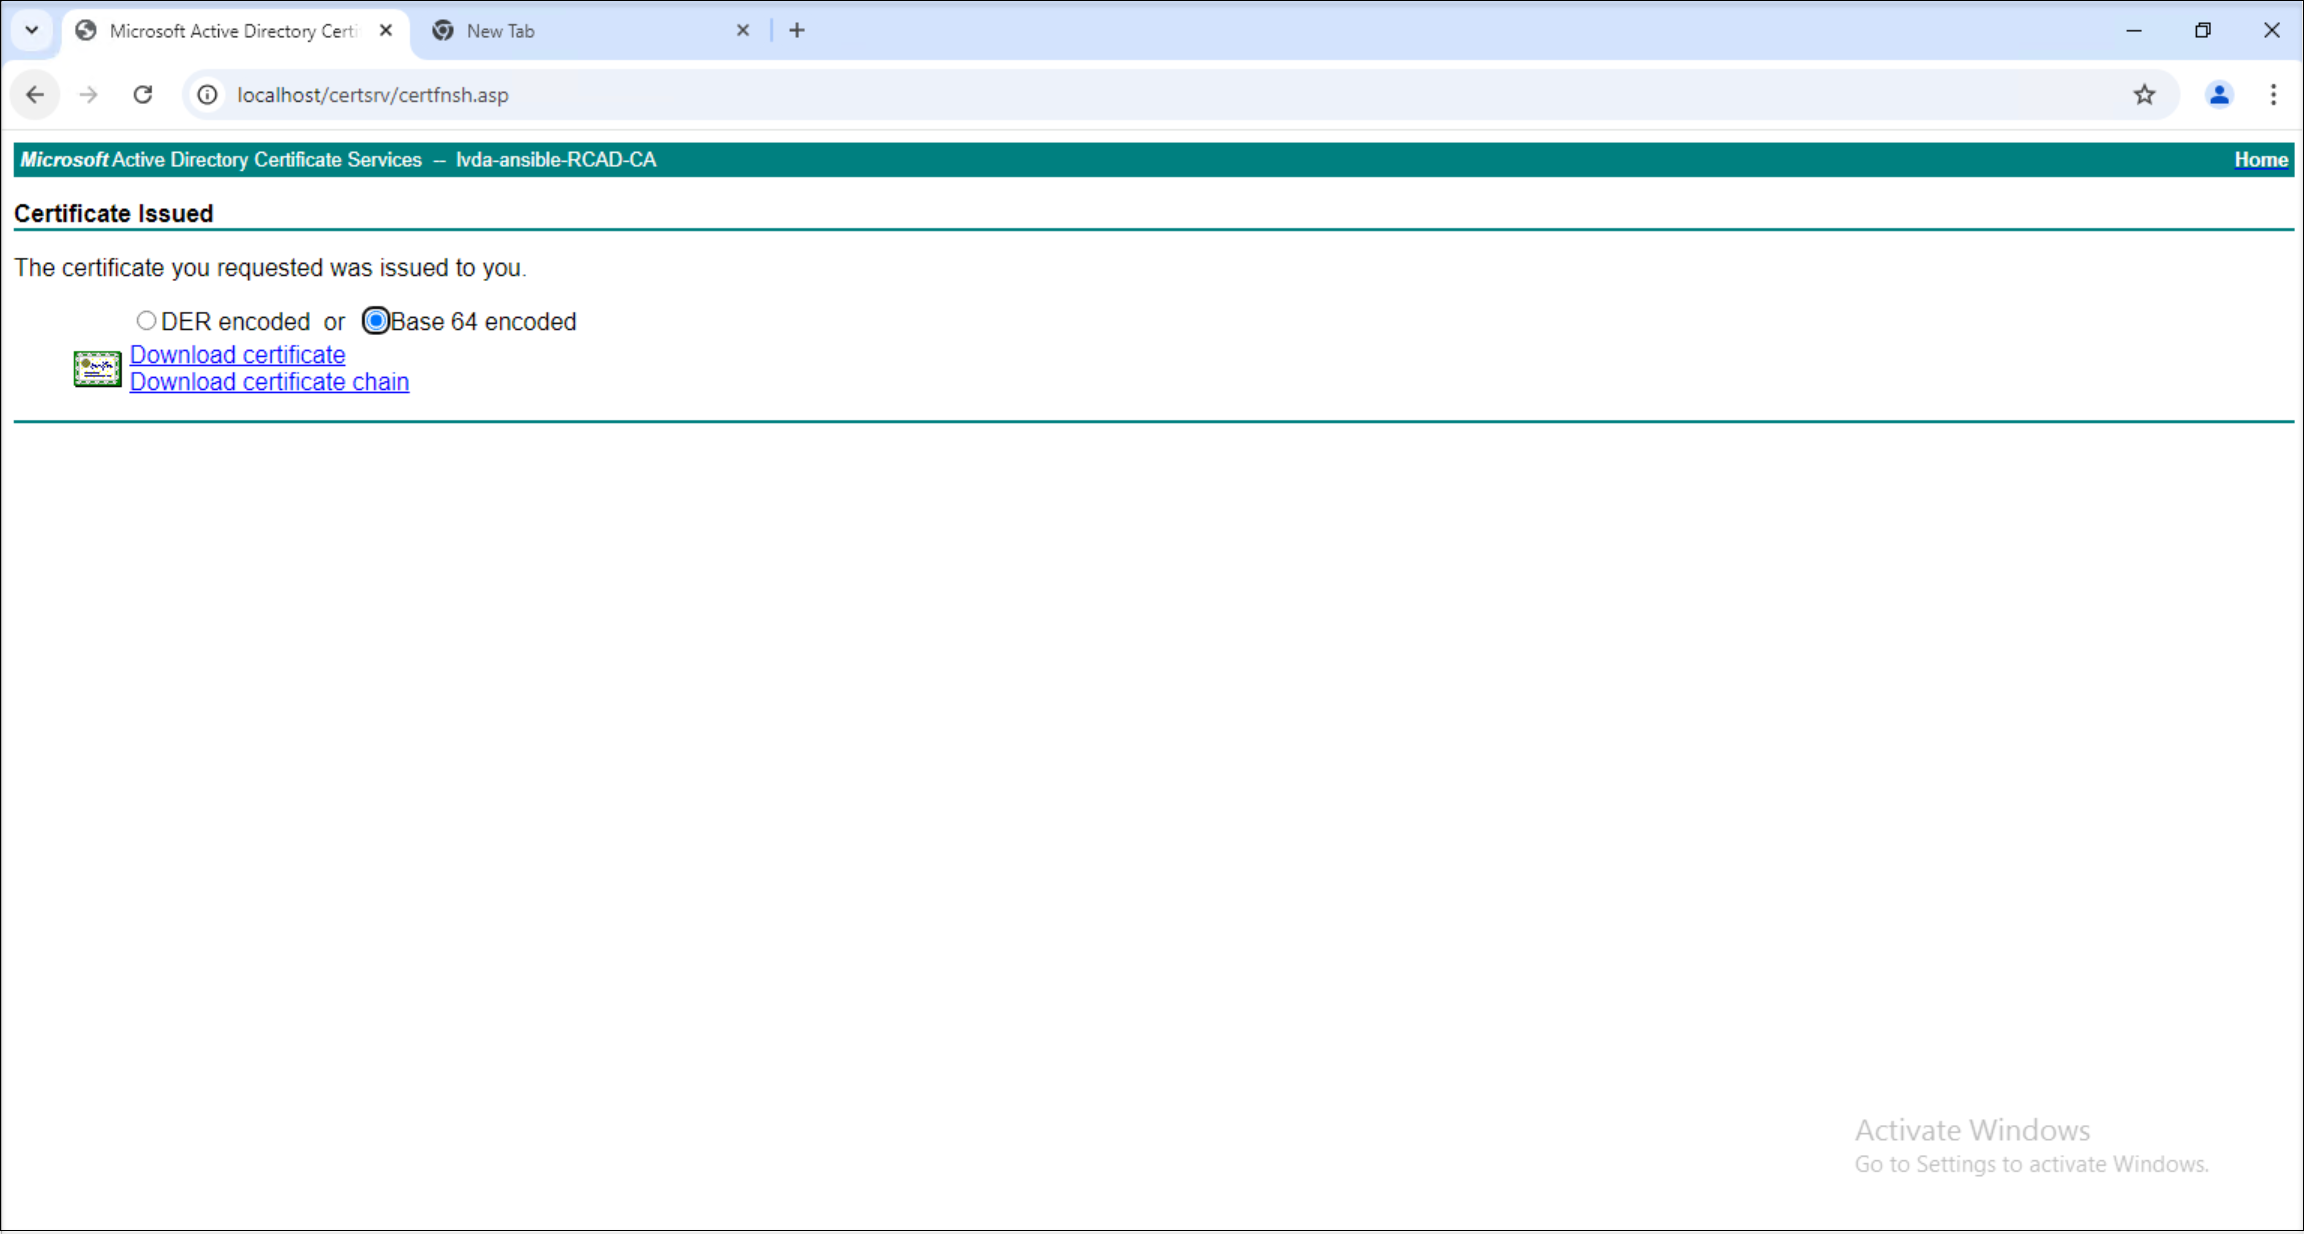Screen dimensions: 2304x1234
Task: Open the tab search chevron
Action: (x=31, y=30)
